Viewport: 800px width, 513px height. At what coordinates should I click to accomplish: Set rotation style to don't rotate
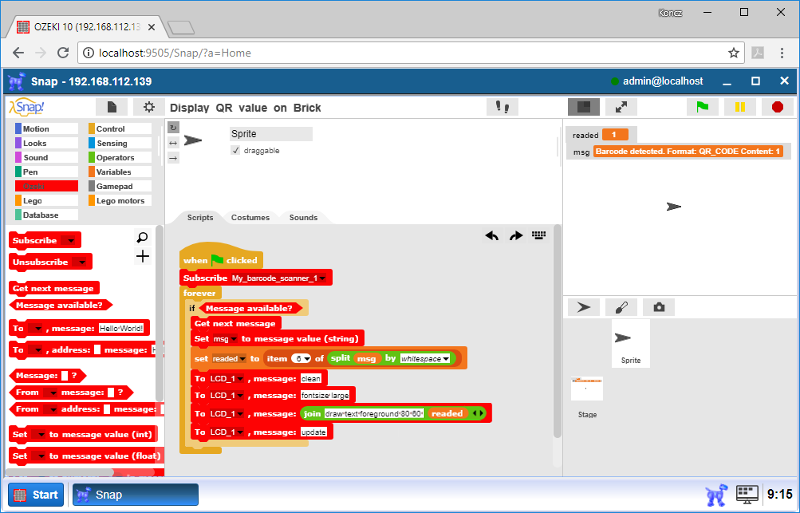[x=173, y=158]
